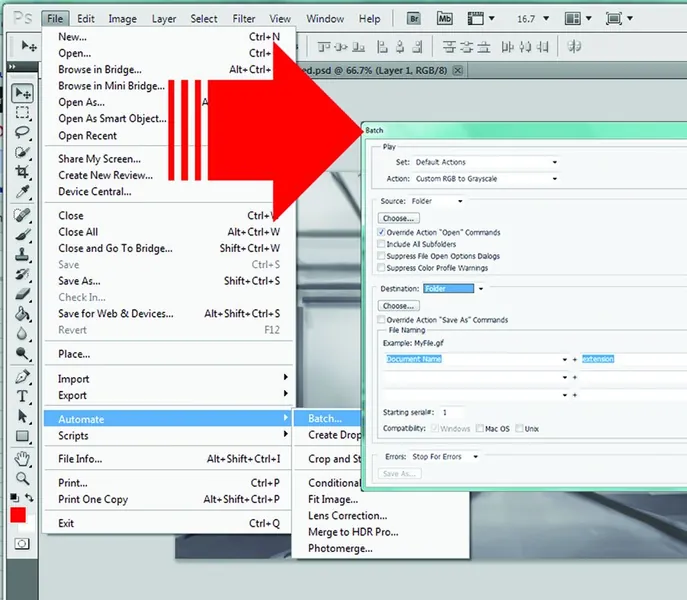Expand the Import submenu

coord(169,379)
